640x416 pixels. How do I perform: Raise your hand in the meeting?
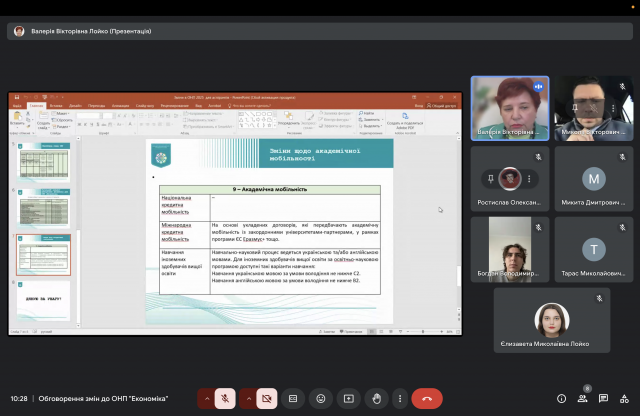coord(376,398)
